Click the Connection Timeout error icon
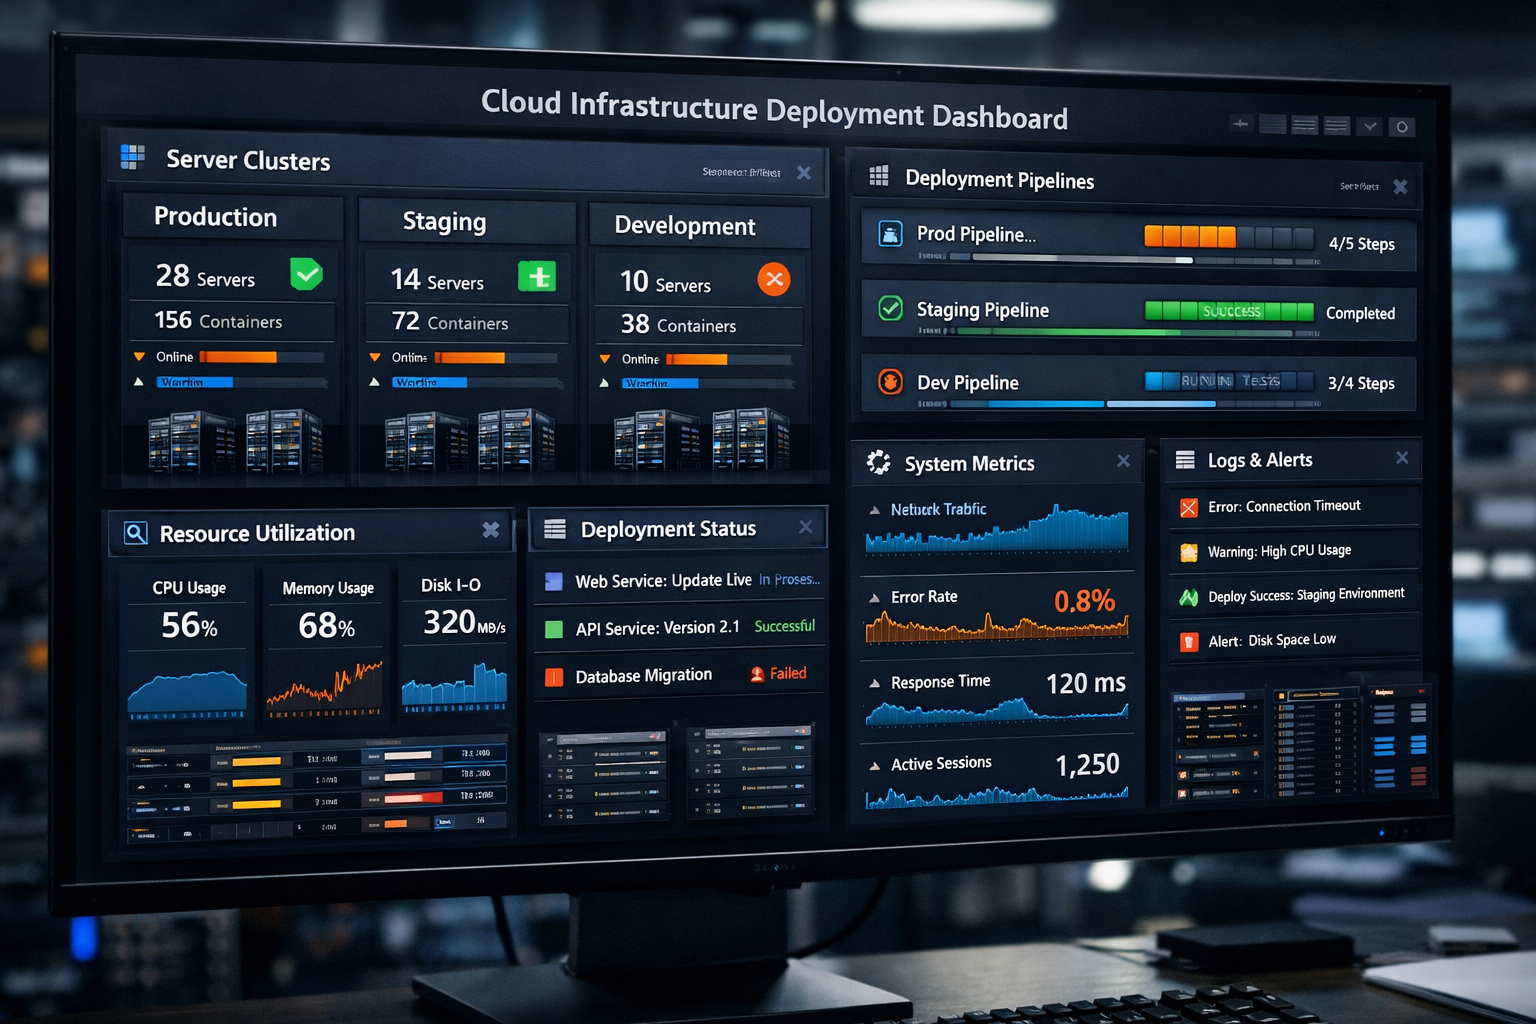Viewport: 1536px width, 1024px height. click(x=1189, y=508)
